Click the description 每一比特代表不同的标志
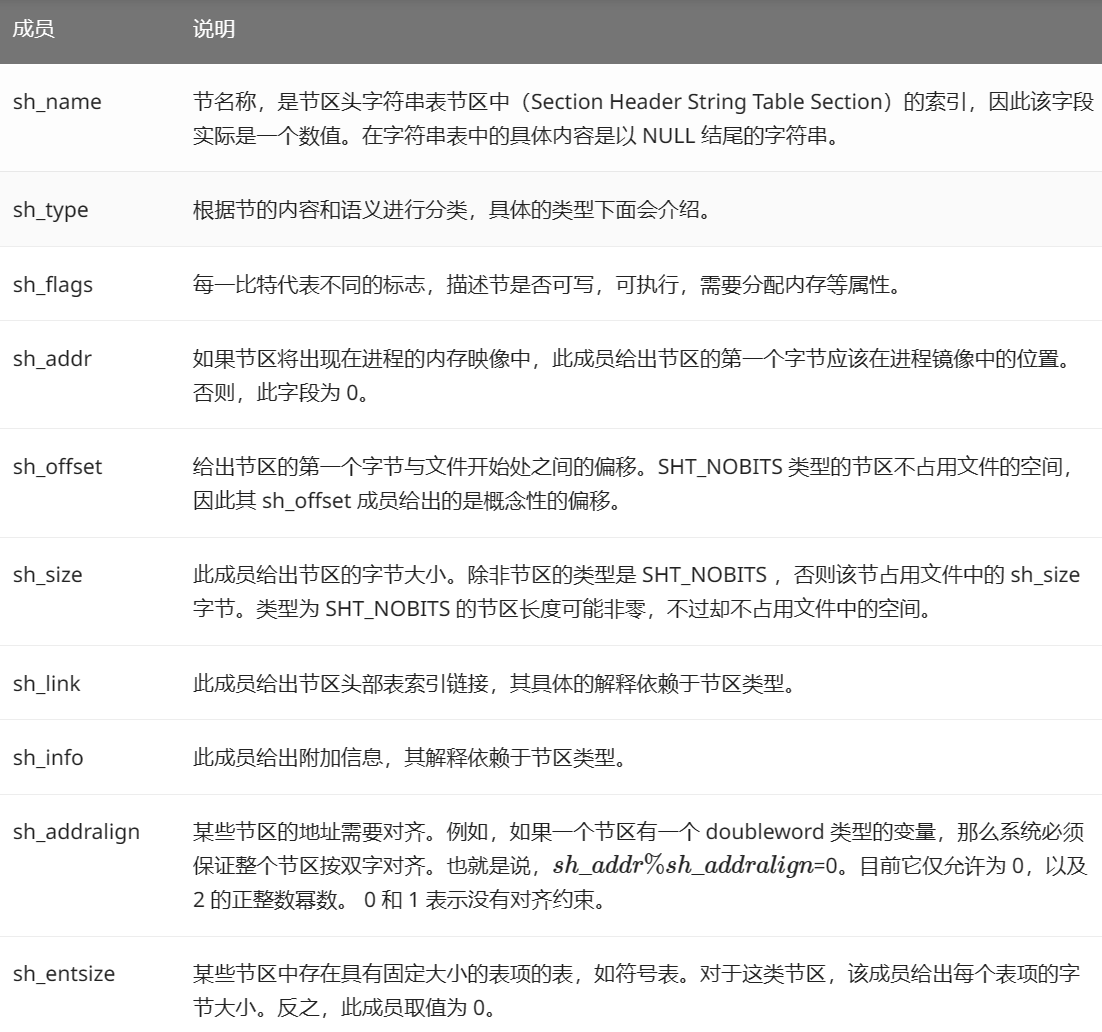This screenshot has width=1102, height=1032. (x=547, y=285)
